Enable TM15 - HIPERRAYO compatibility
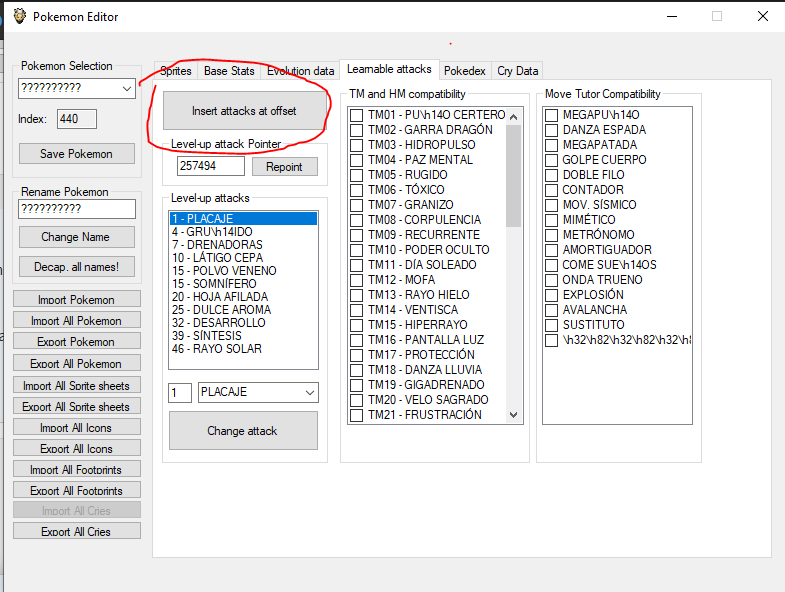Image resolution: width=785 pixels, height=592 pixels. [x=356, y=325]
